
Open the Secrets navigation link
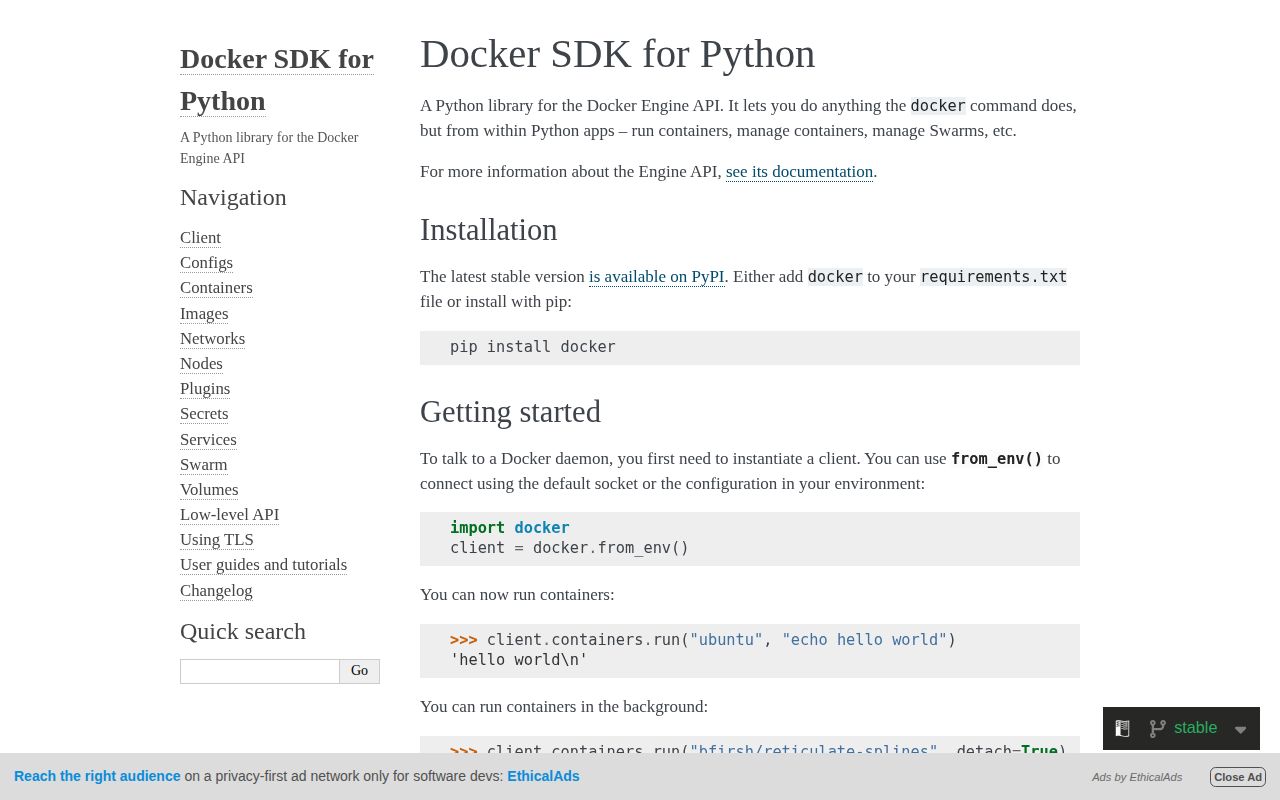pos(204,413)
